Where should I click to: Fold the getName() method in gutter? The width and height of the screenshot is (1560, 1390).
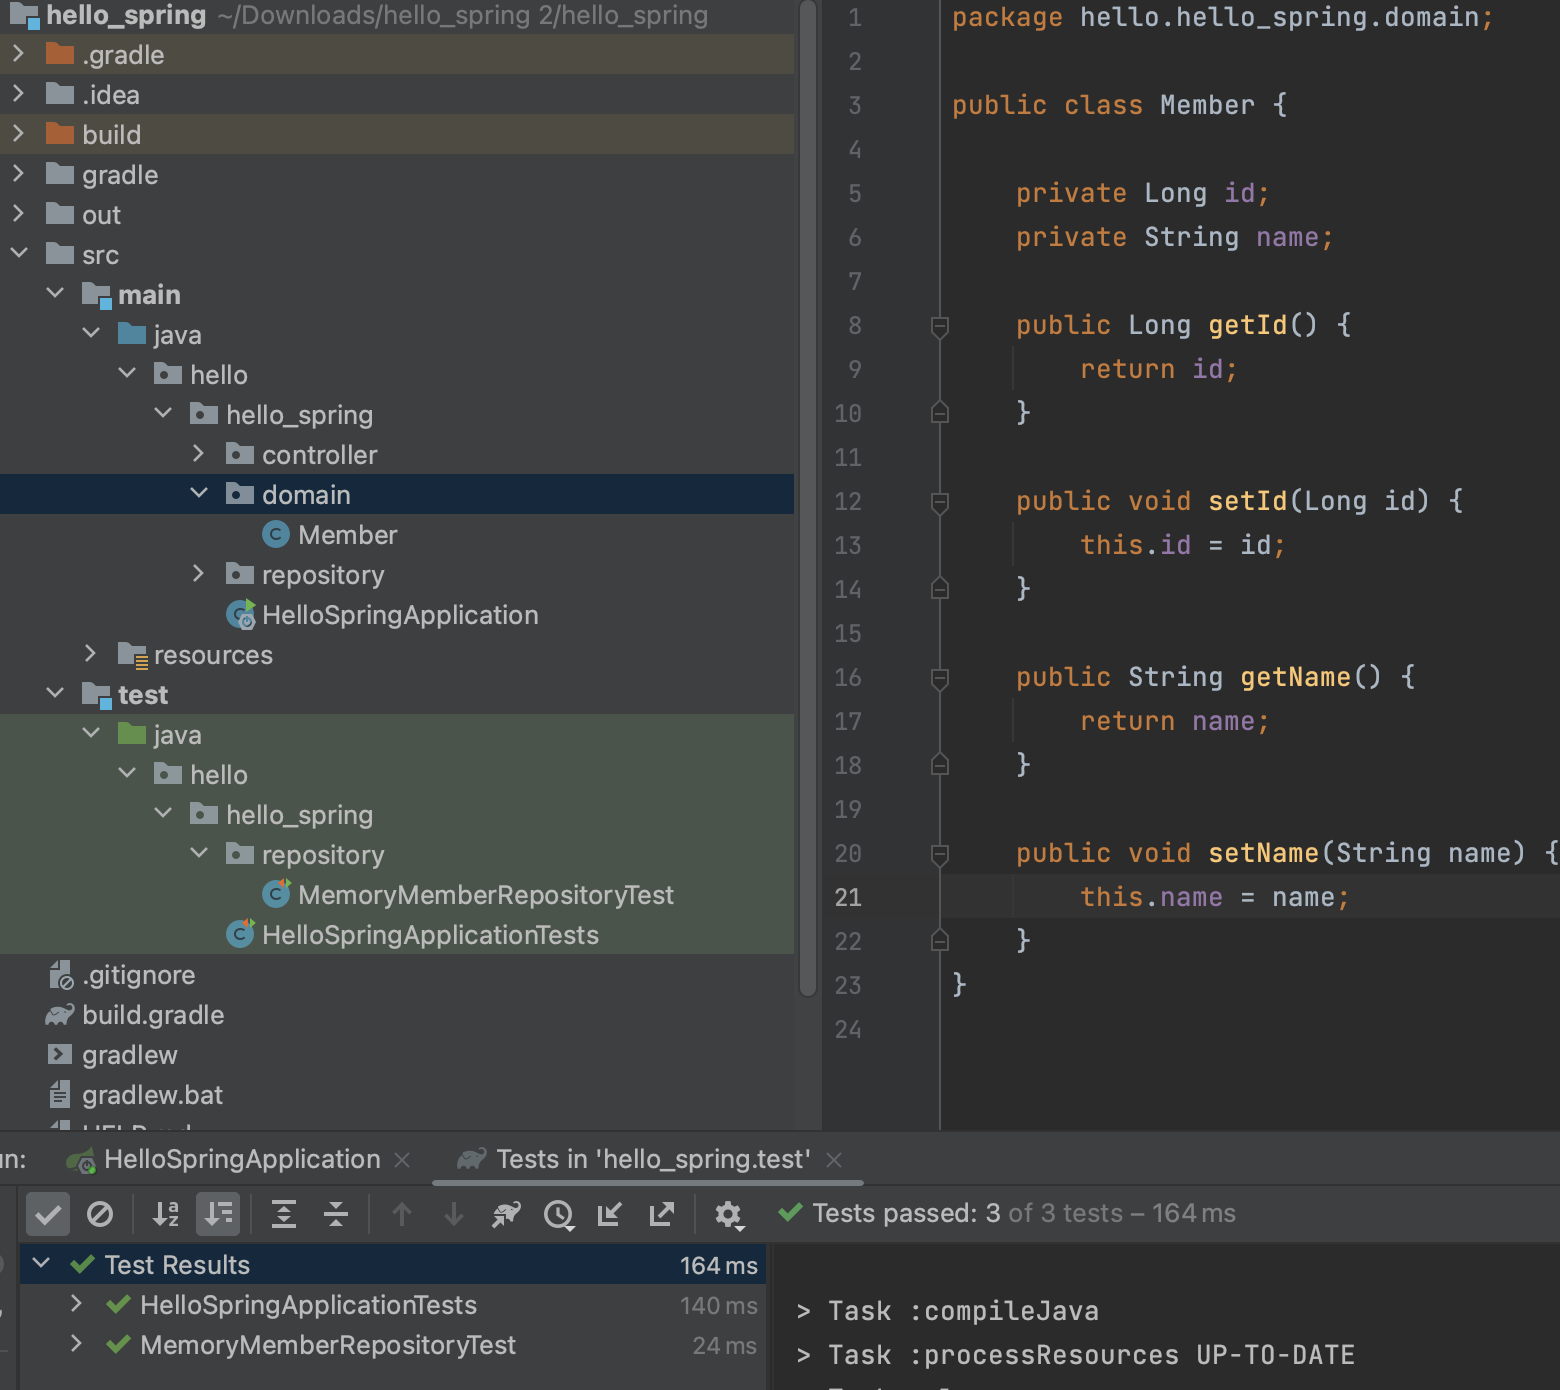pyautogui.click(x=940, y=678)
